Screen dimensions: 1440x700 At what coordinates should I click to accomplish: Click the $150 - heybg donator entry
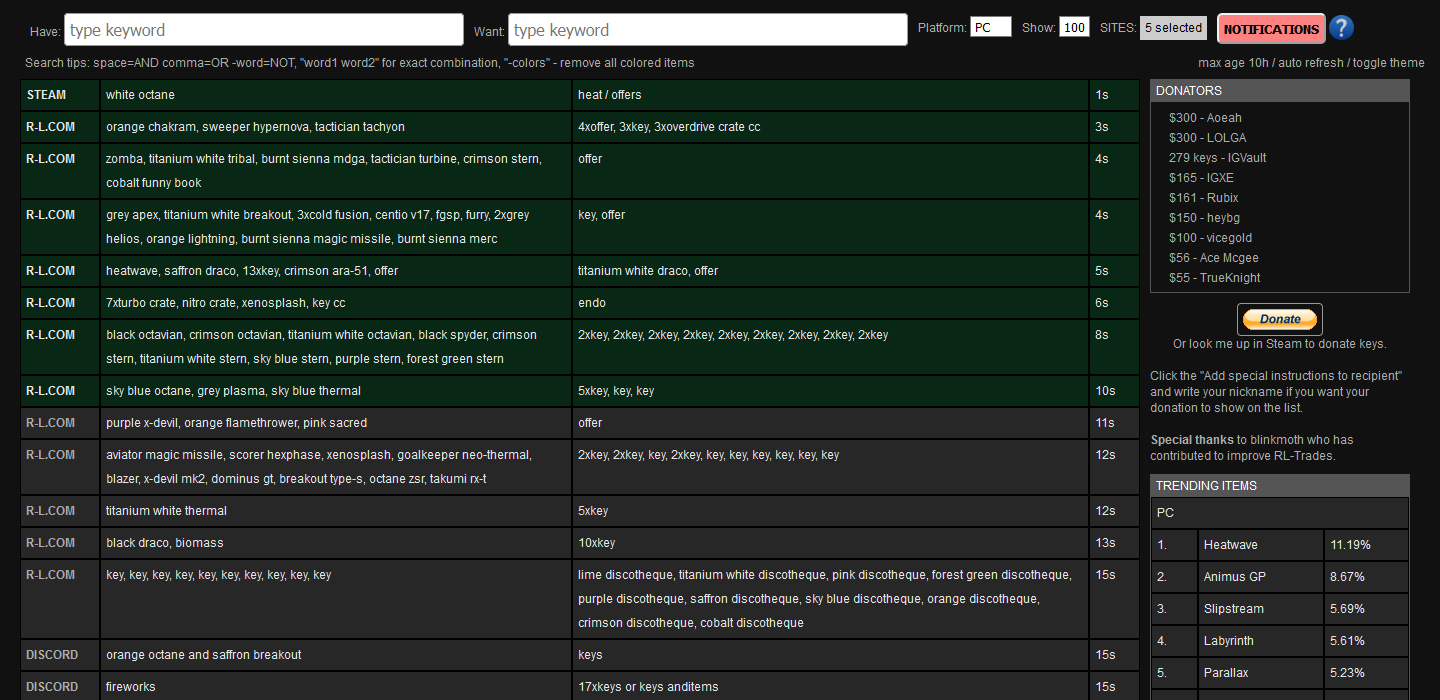coord(1203,218)
